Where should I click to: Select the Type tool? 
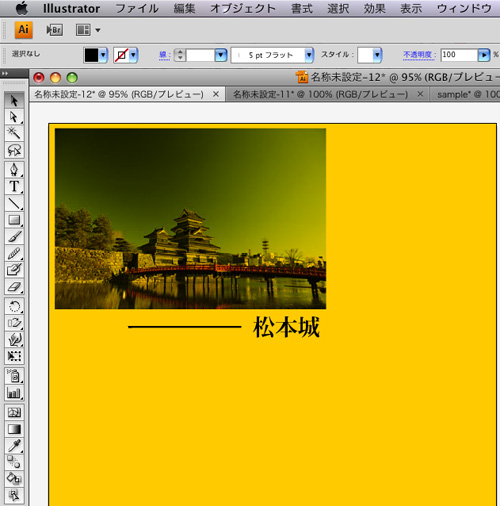pyautogui.click(x=14, y=186)
